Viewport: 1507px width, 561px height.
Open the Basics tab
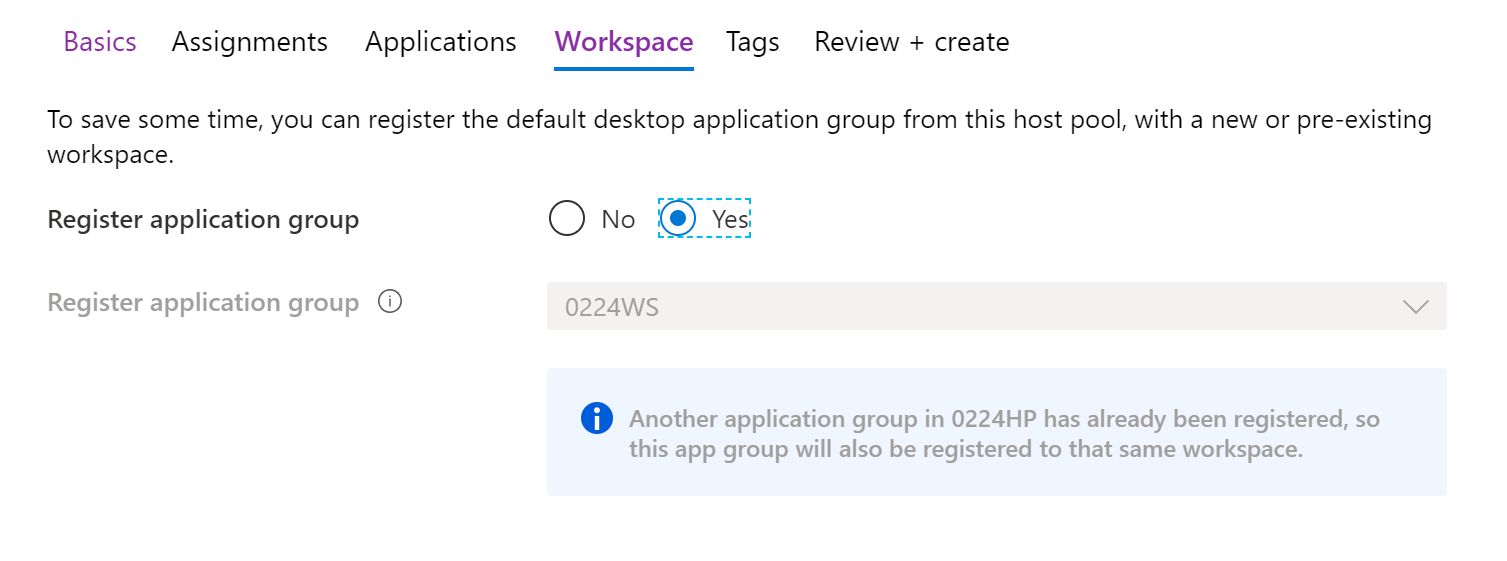(x=100, y=42)
